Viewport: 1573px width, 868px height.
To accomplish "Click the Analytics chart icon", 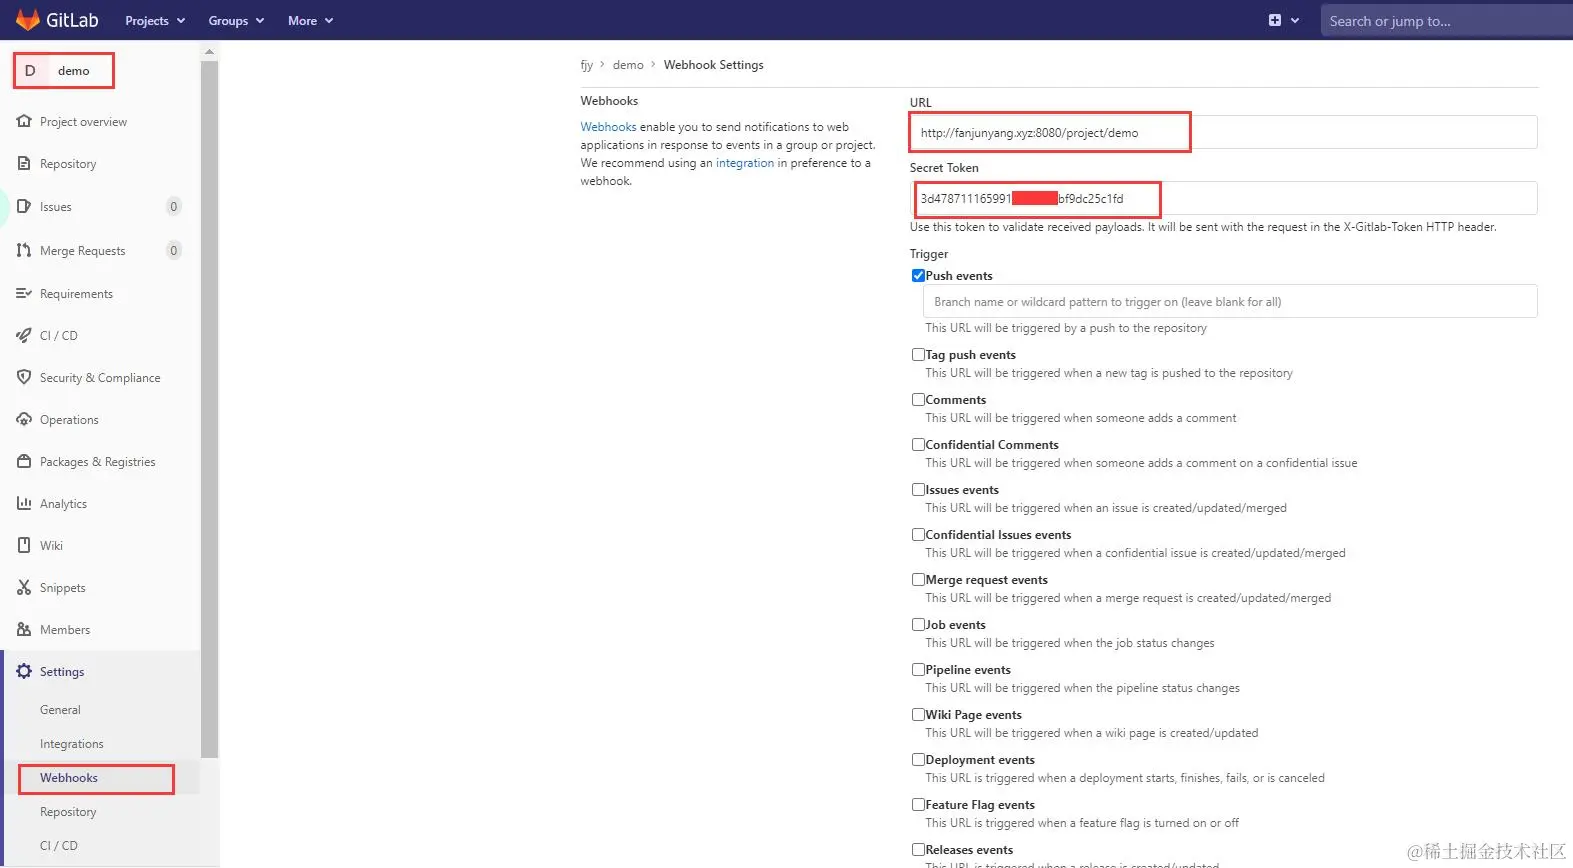I will (x=24, y=503).
